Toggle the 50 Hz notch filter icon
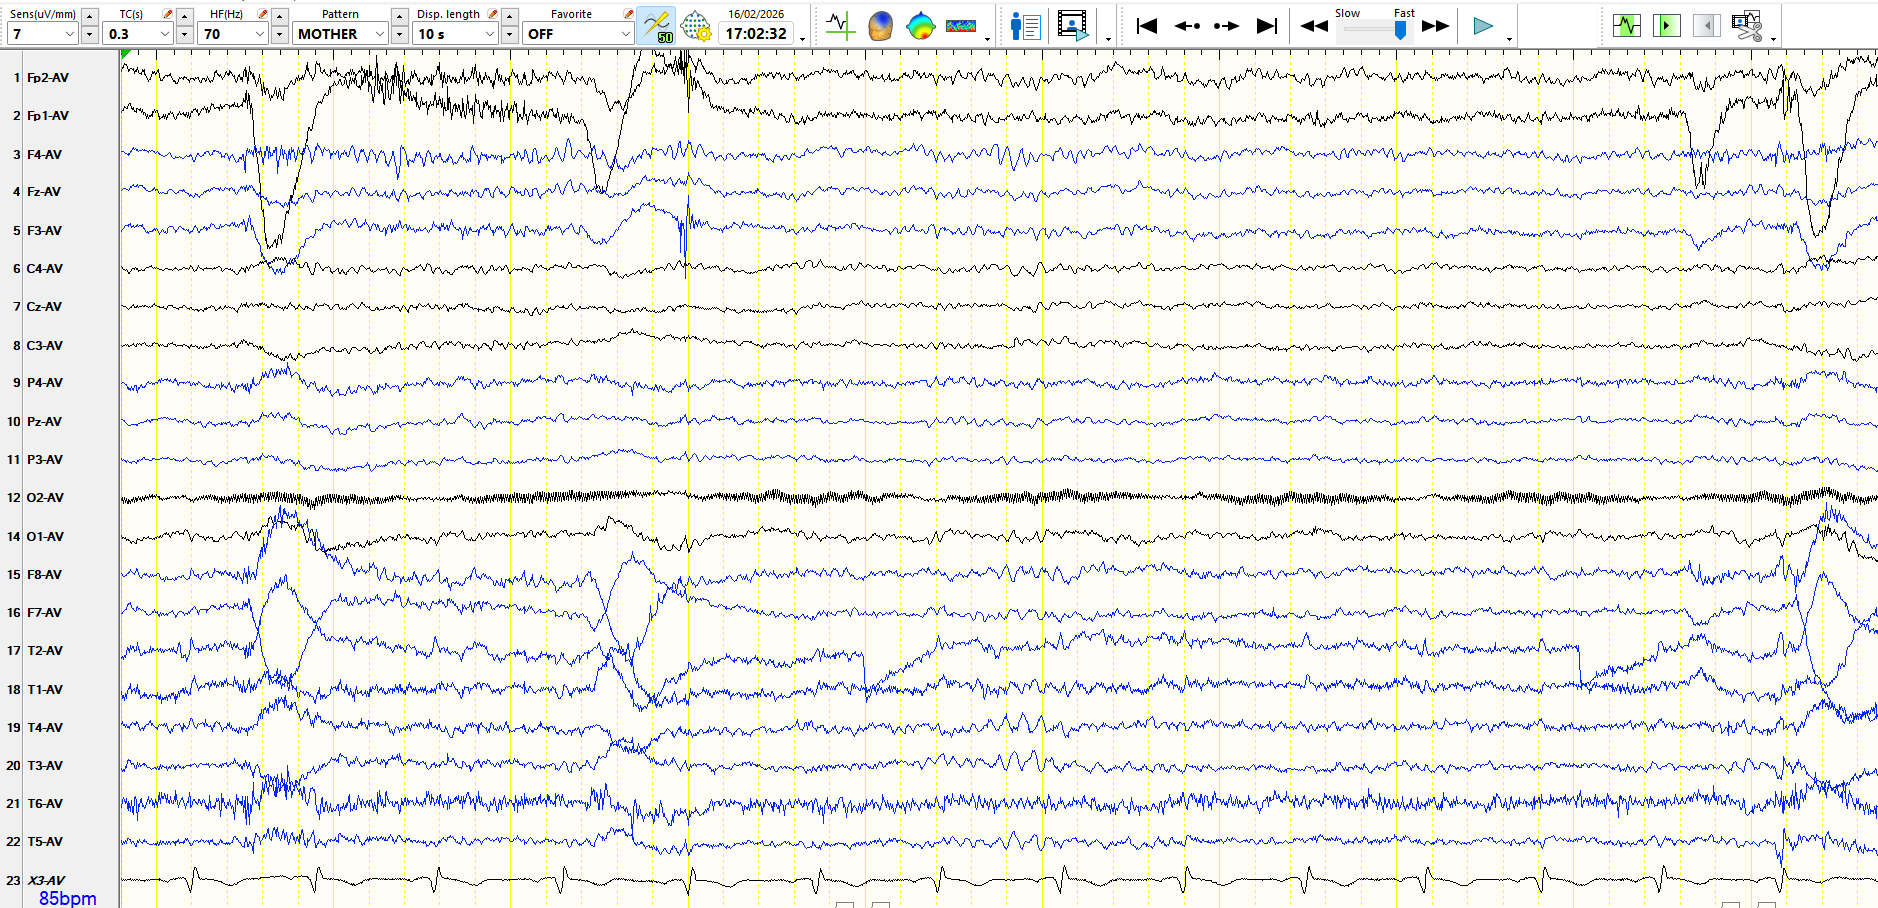Screen dimensions: 1878x908 click(657, 26)
